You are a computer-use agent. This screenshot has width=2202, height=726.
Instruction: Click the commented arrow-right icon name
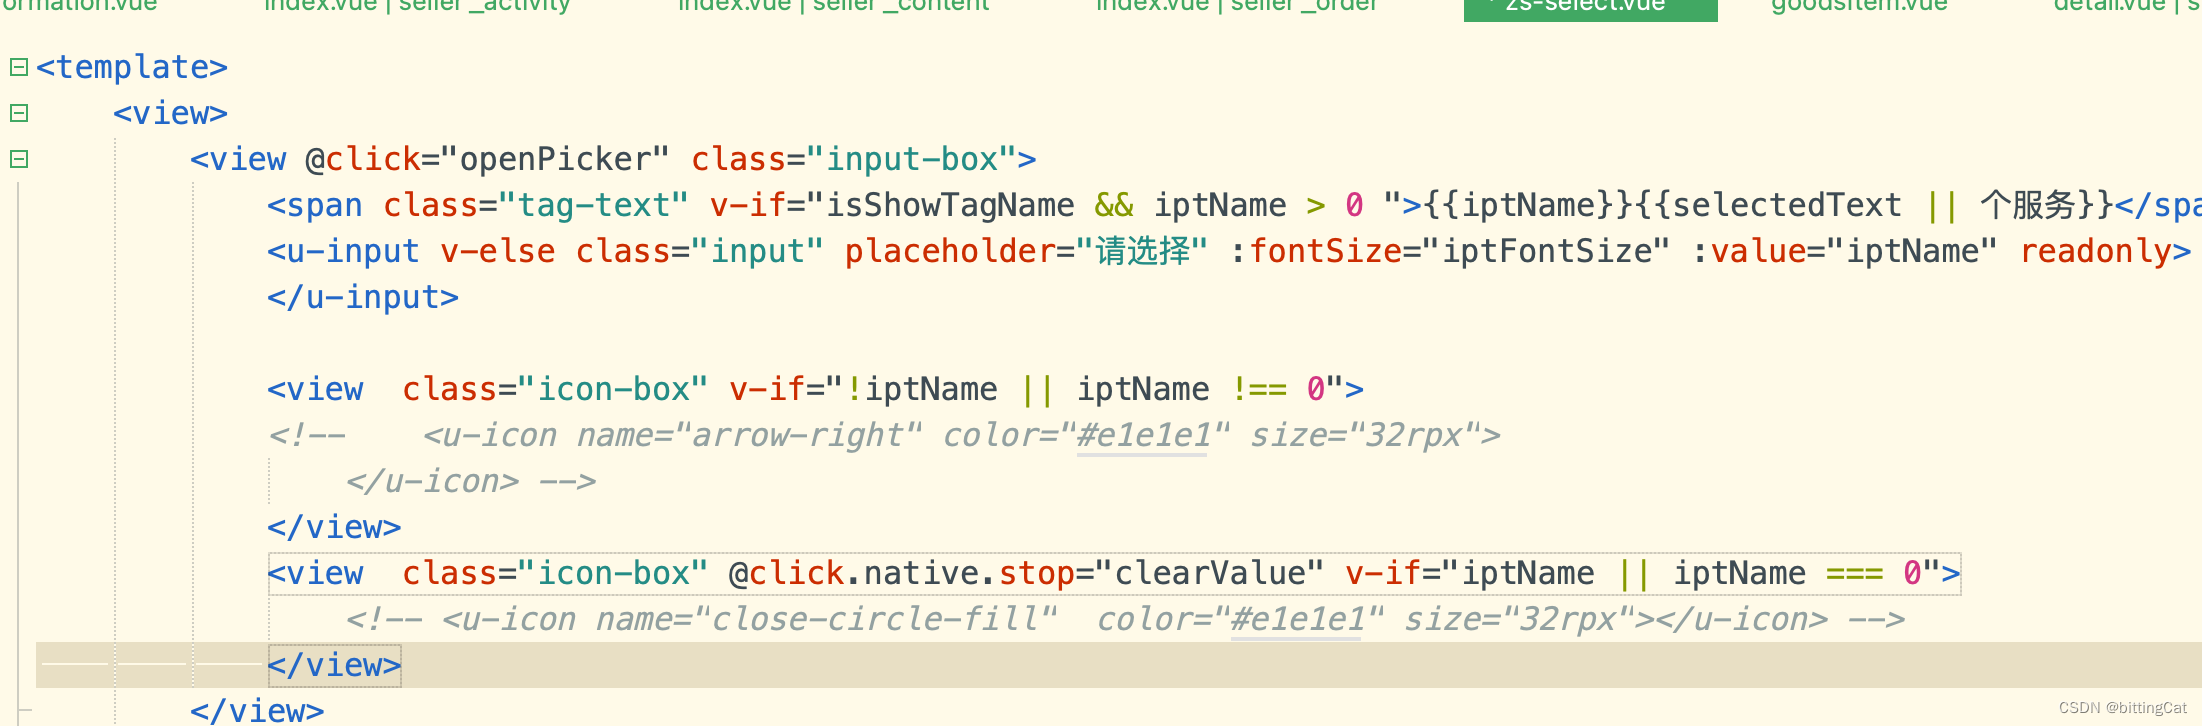(x=797, y=435)
